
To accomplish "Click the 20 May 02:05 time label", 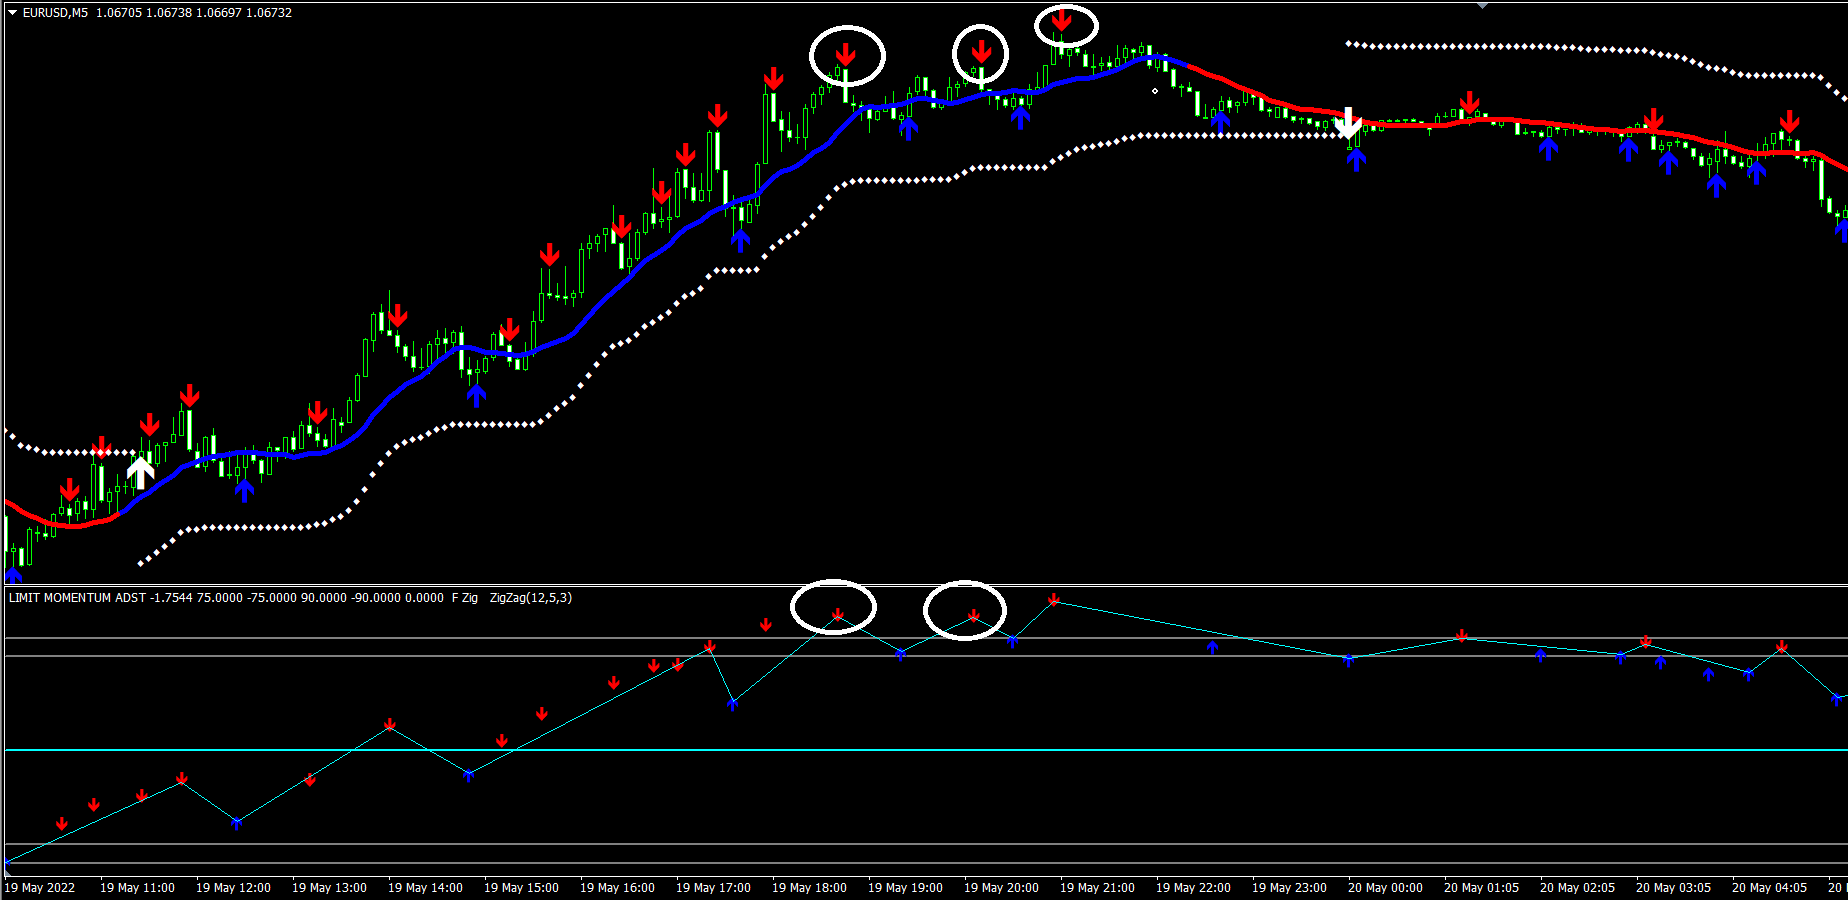I will coord(1577,888).
